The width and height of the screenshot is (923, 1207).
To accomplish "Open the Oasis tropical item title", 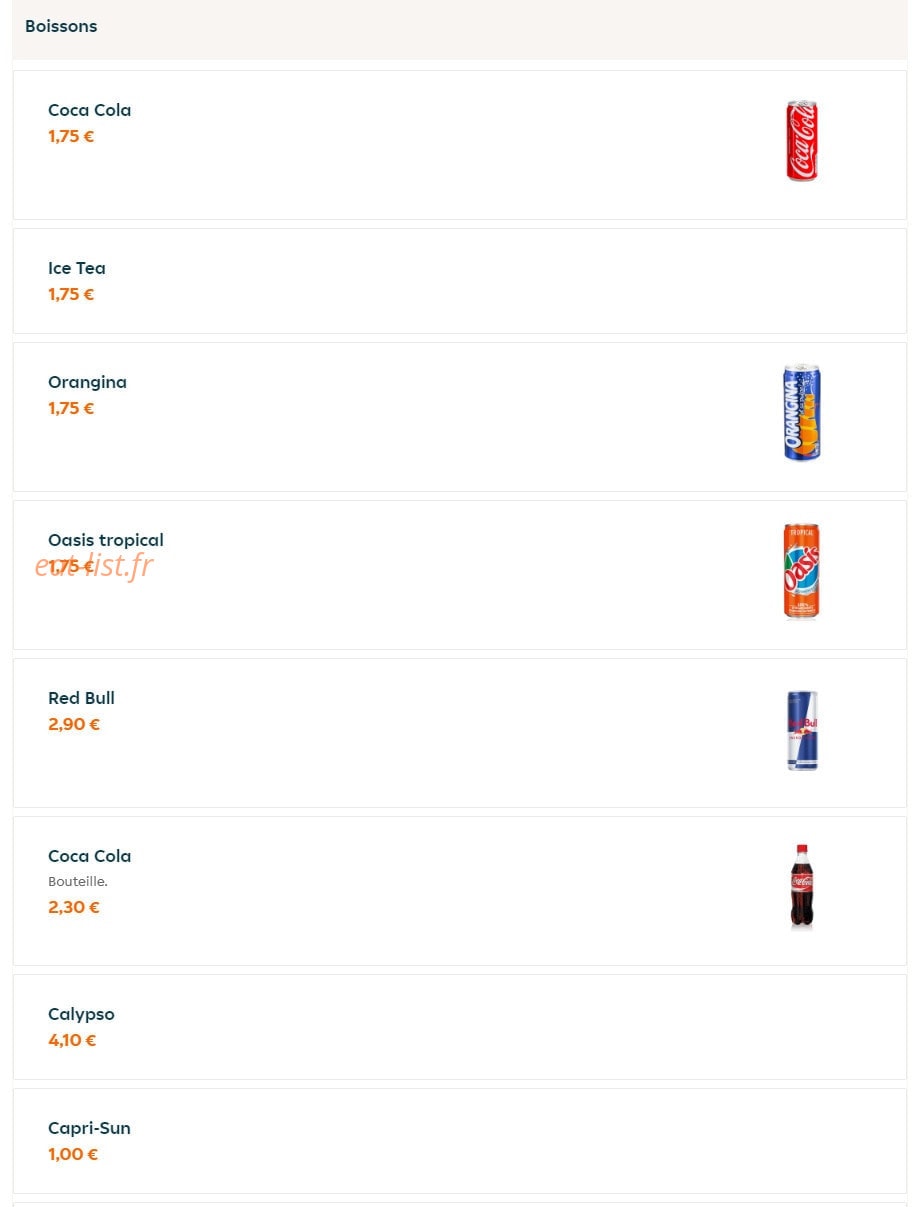I will [x=106, y=540].
